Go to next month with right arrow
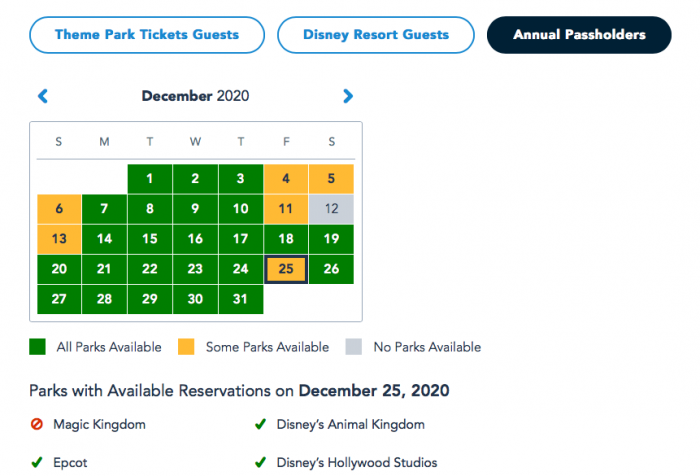This screenshot has width=700, height=476. [348, 96]
